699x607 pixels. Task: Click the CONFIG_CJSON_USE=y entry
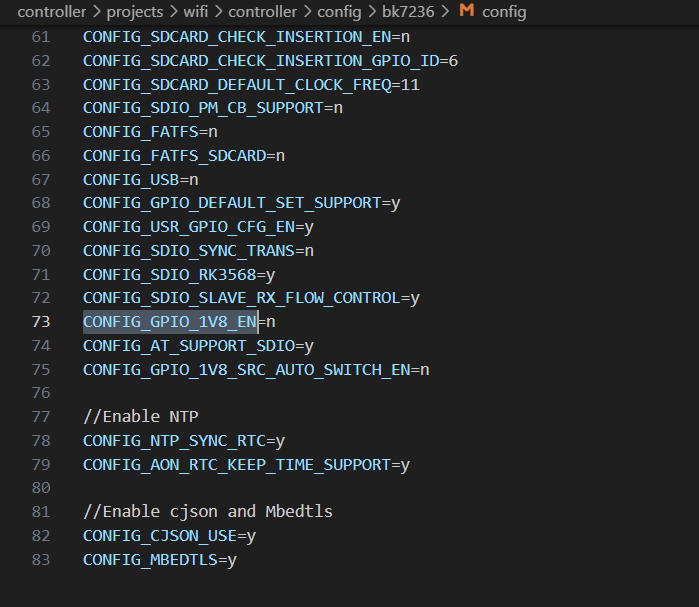[169, 536]
